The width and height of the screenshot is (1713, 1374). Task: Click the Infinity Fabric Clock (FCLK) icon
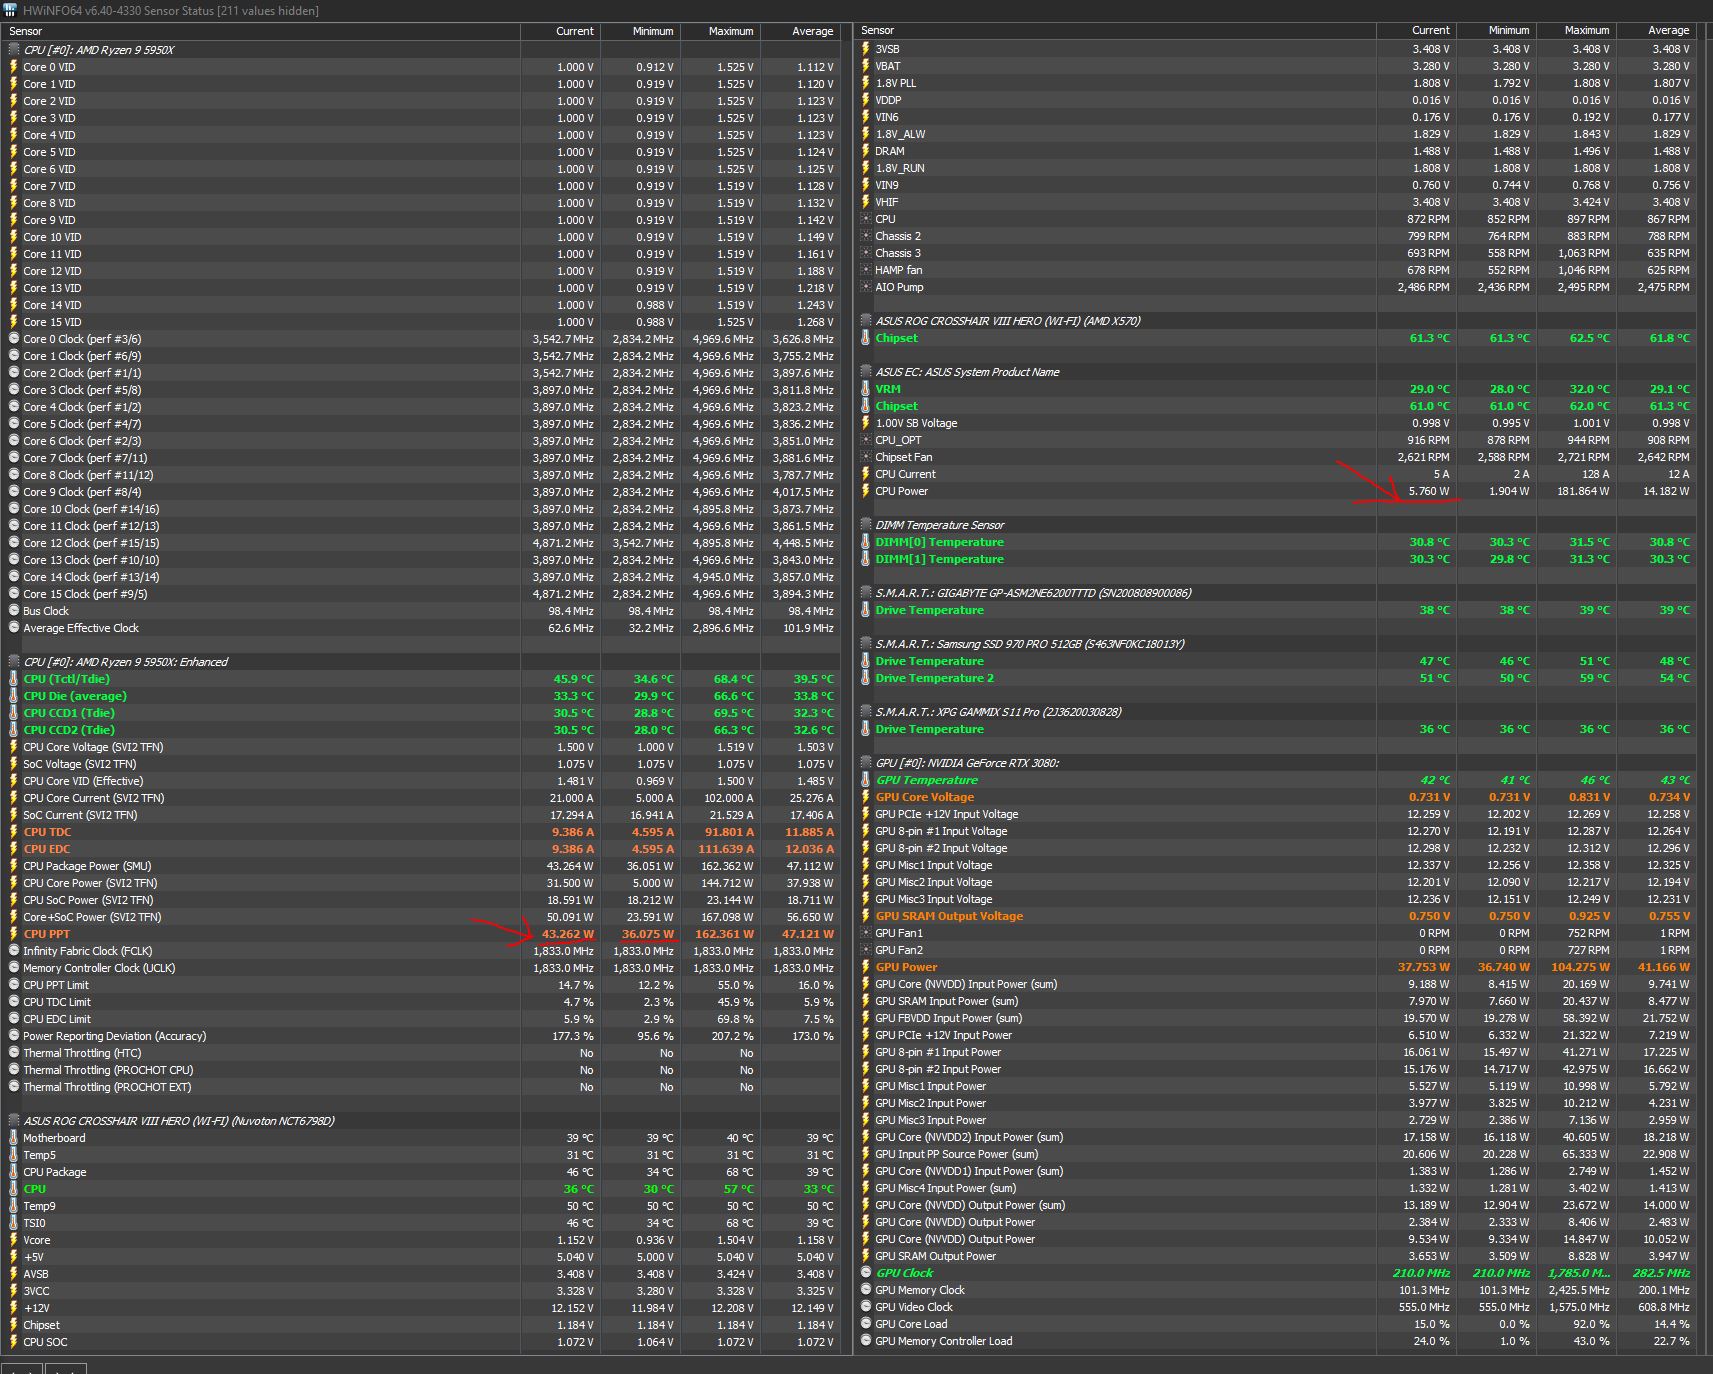14,951
